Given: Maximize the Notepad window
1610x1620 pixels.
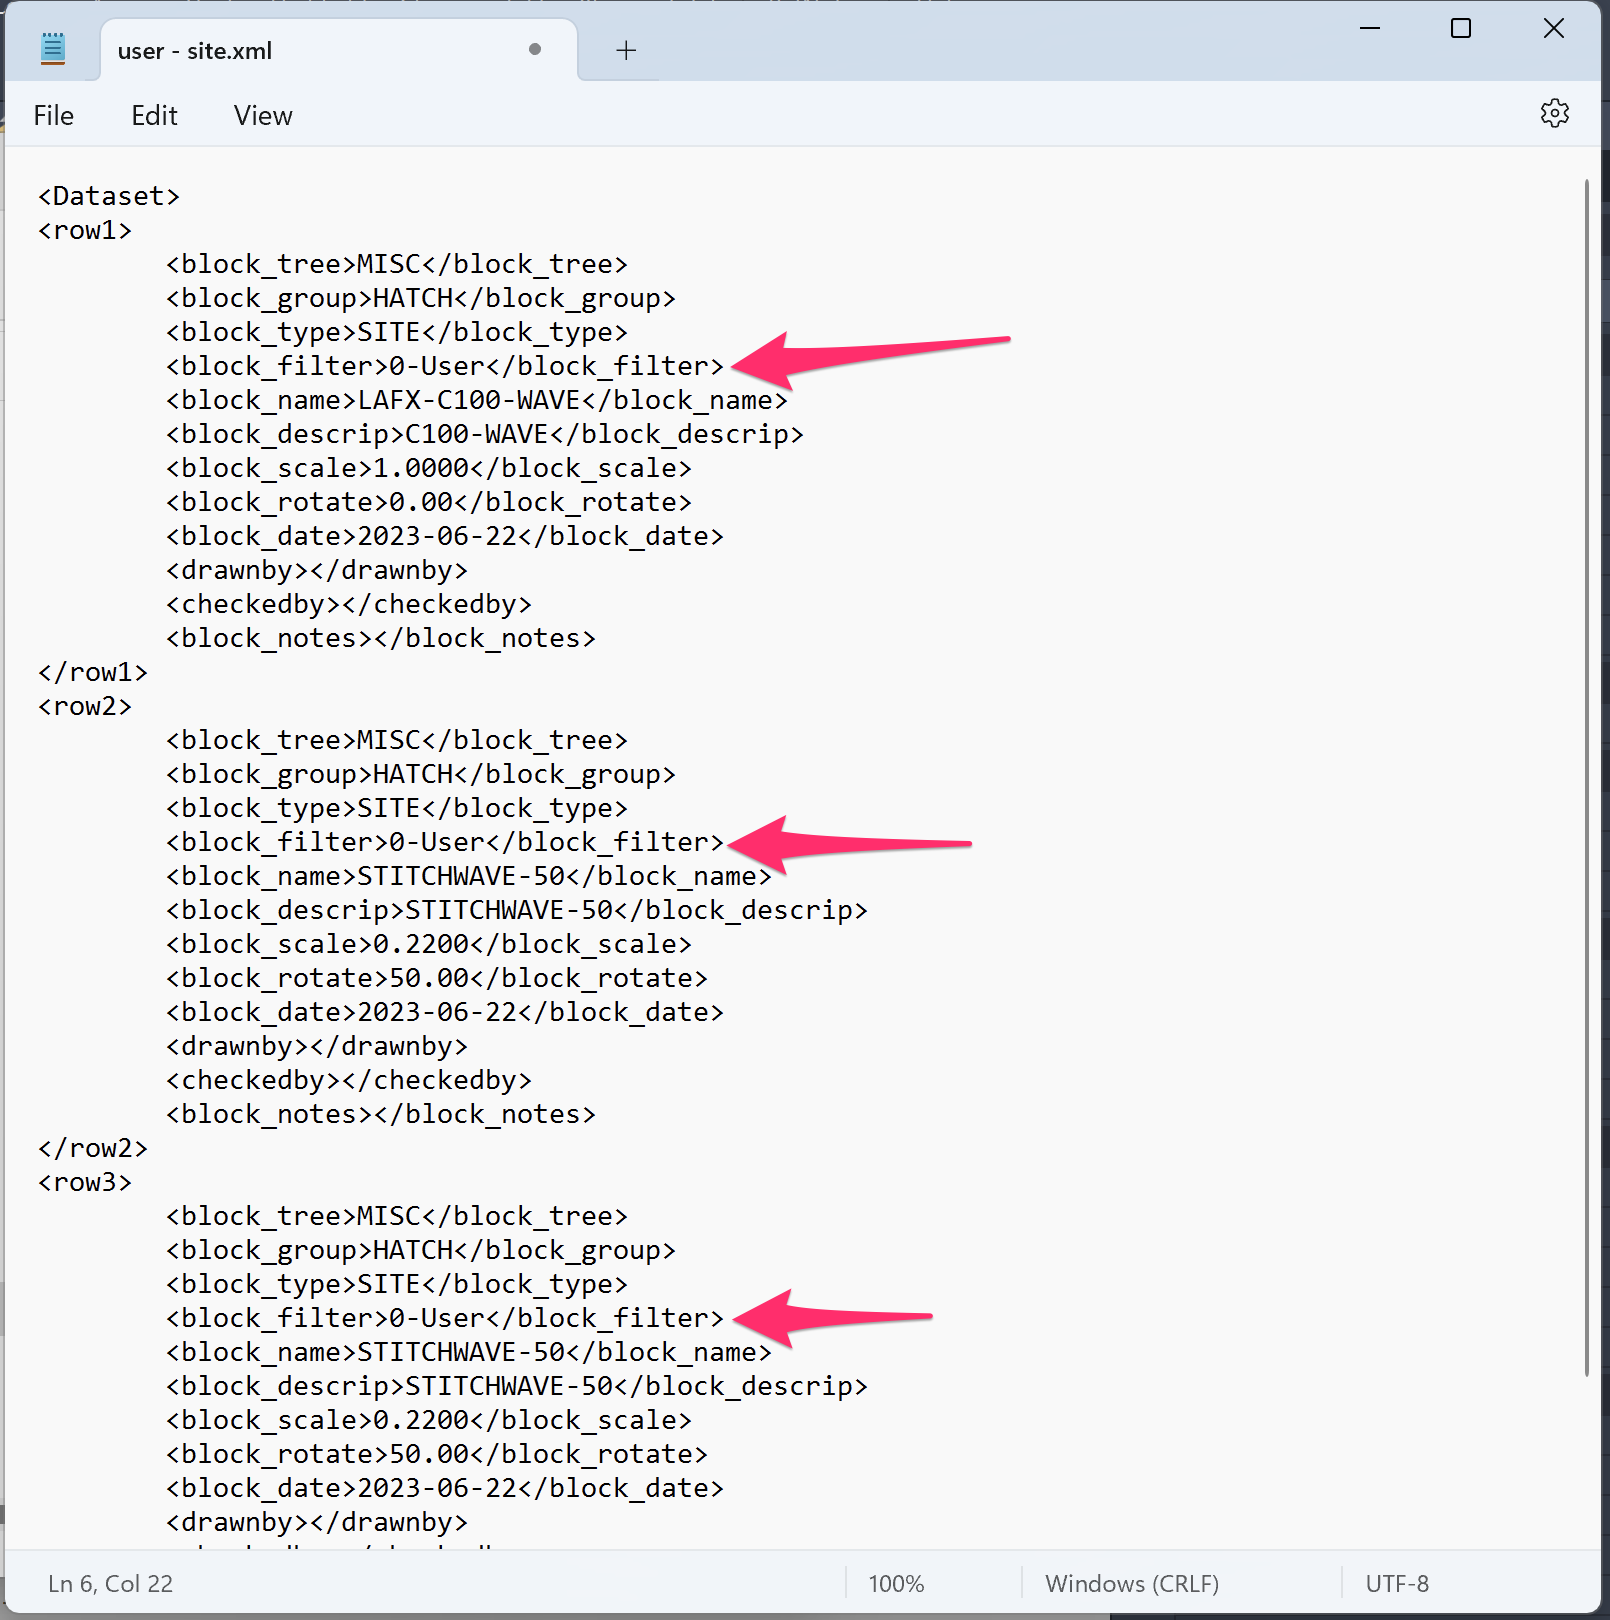Looking at the screenshot, I should point(1461,28).
